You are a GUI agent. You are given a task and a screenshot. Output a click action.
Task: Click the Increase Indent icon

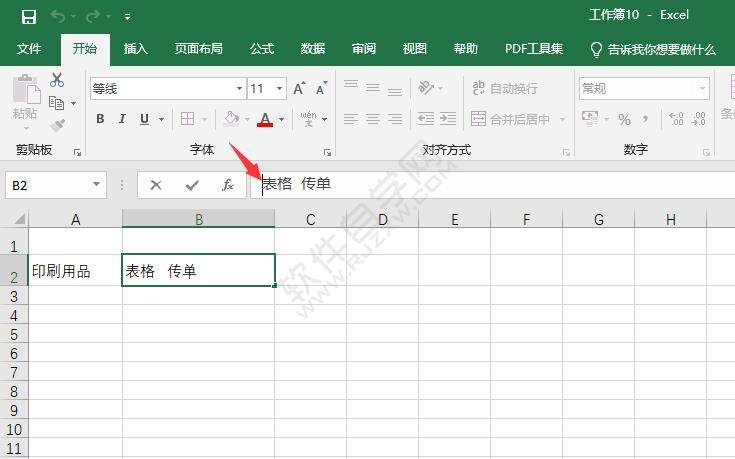448,119
